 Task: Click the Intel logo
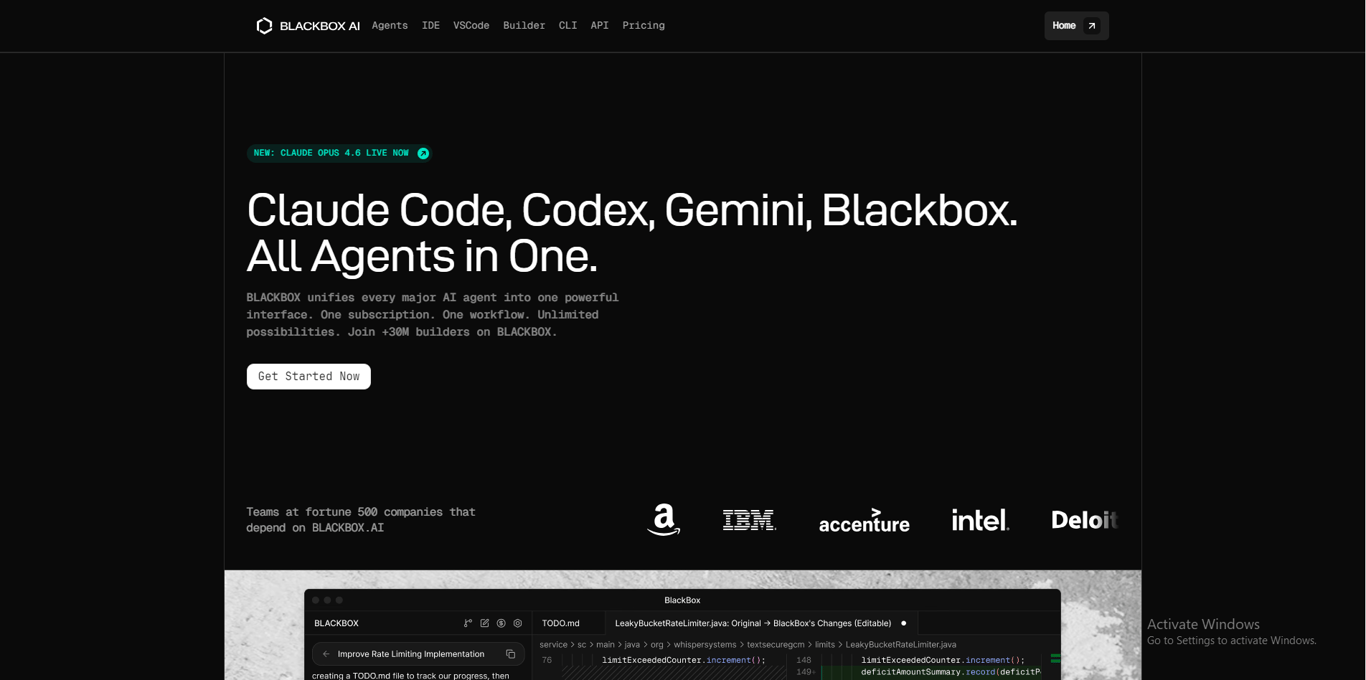pyautogui.click(x=980, y=520)
